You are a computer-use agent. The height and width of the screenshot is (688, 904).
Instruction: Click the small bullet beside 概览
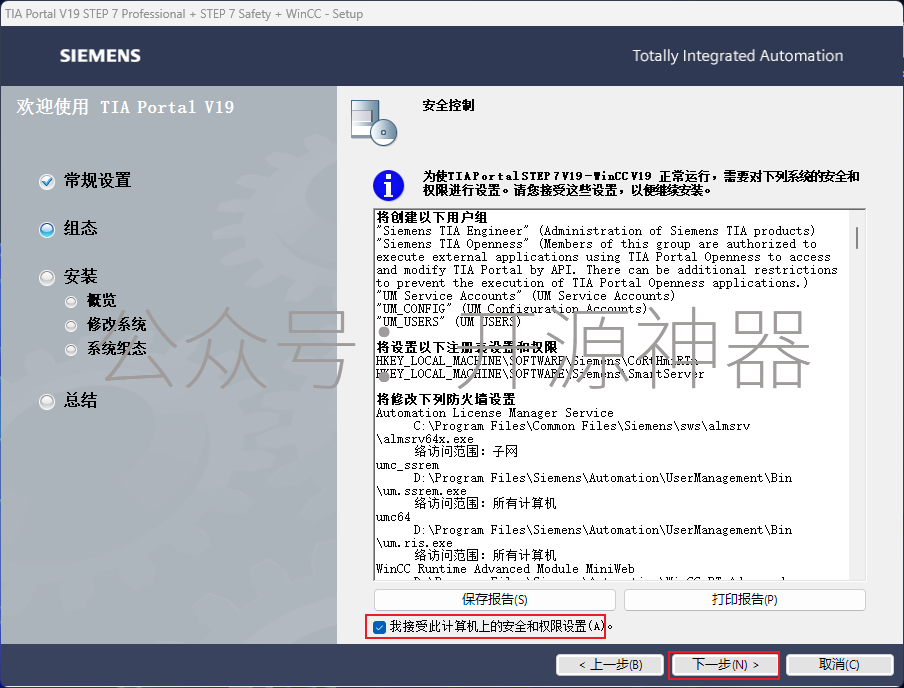coord(71,301)
